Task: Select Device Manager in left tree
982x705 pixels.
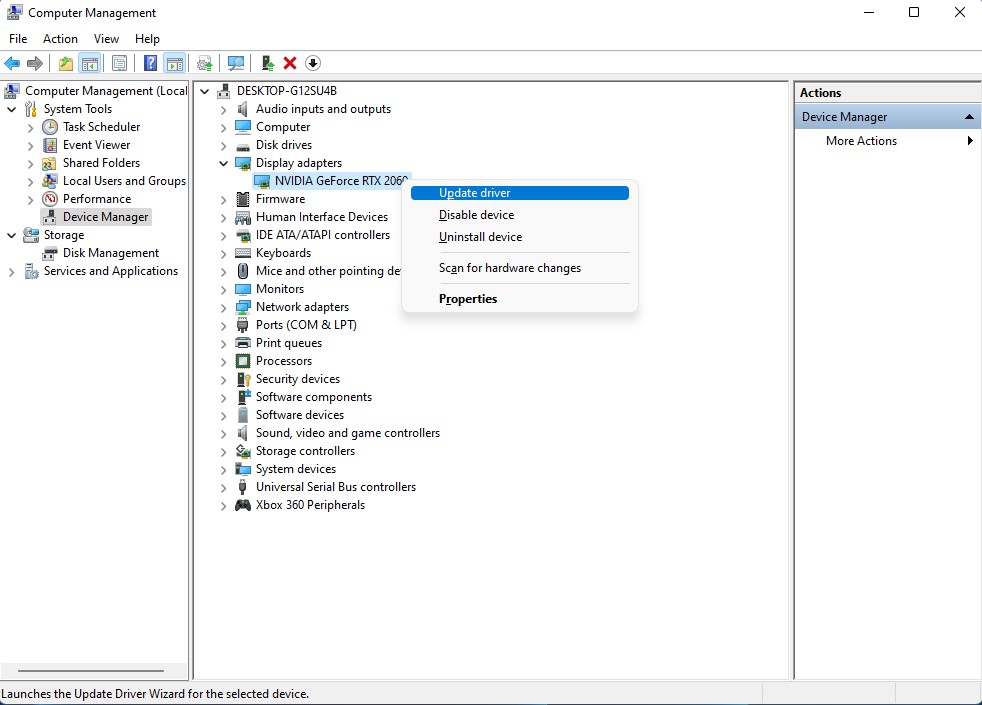Action: (x=96, y=217)
